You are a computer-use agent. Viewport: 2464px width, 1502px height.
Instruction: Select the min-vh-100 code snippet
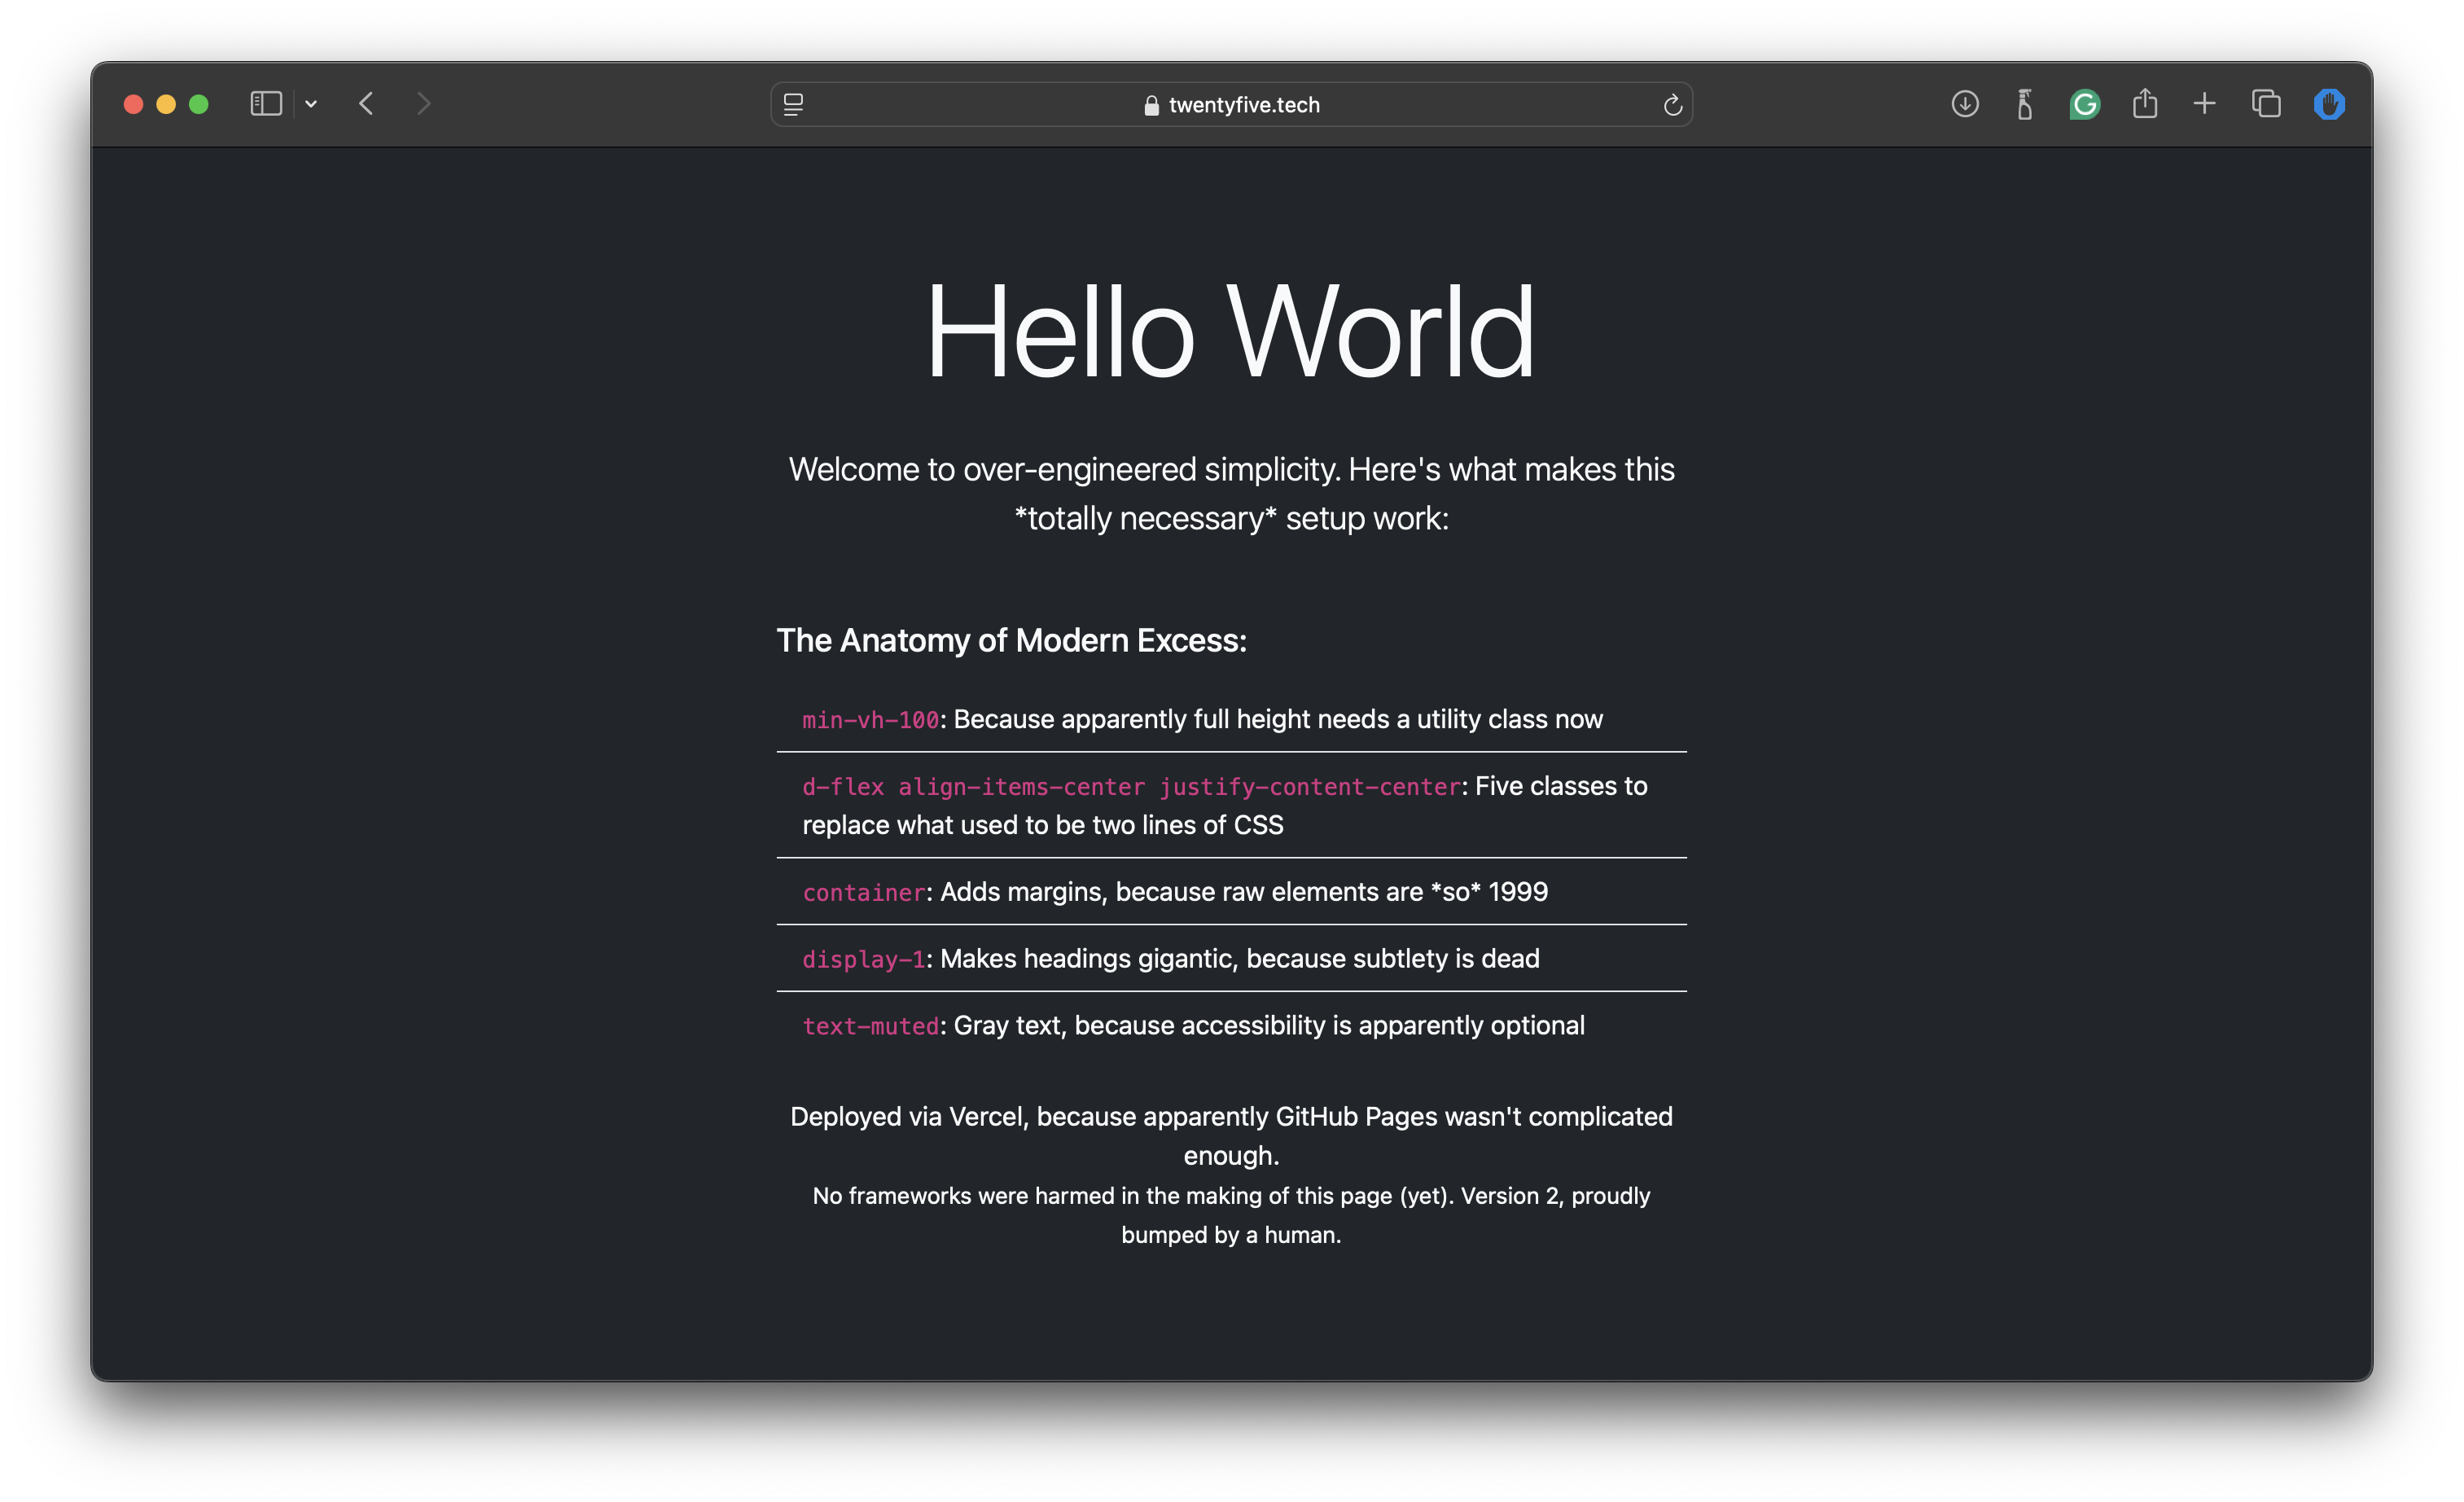click(x=869, y=718)
